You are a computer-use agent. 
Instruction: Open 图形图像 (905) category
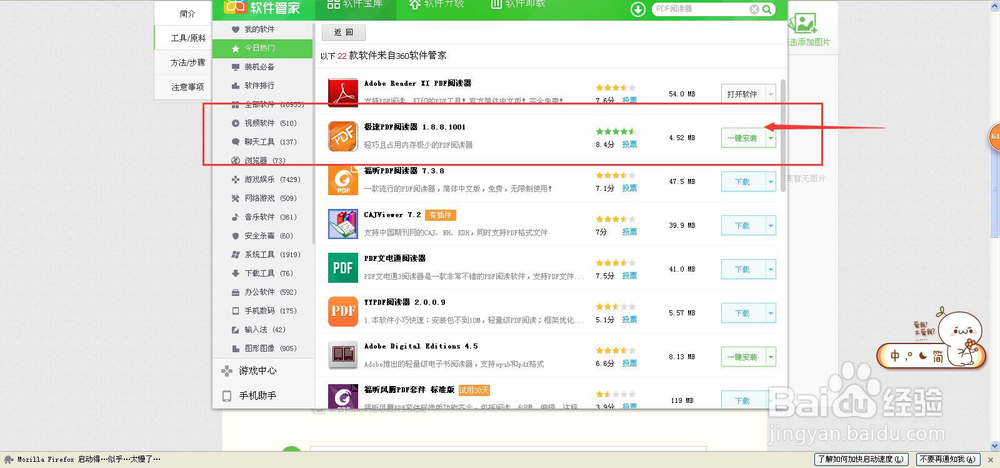point(263,348)
